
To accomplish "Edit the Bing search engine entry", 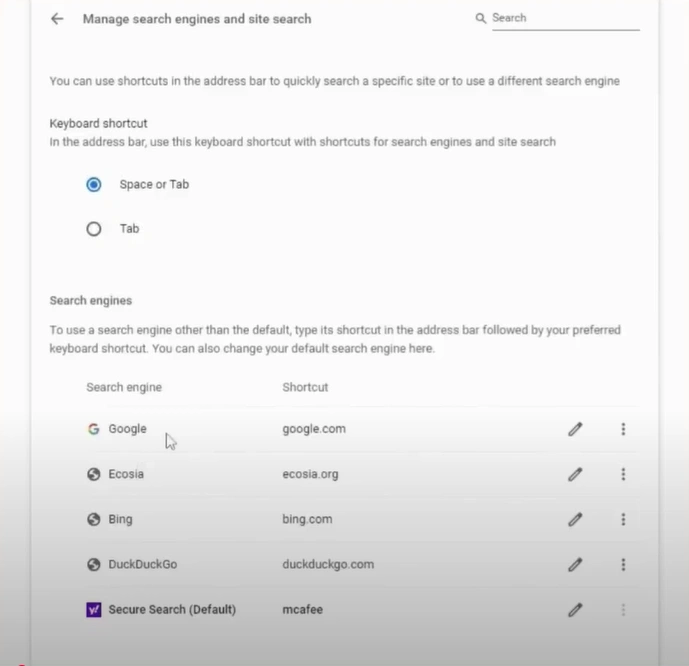I will tap(575, 520).
